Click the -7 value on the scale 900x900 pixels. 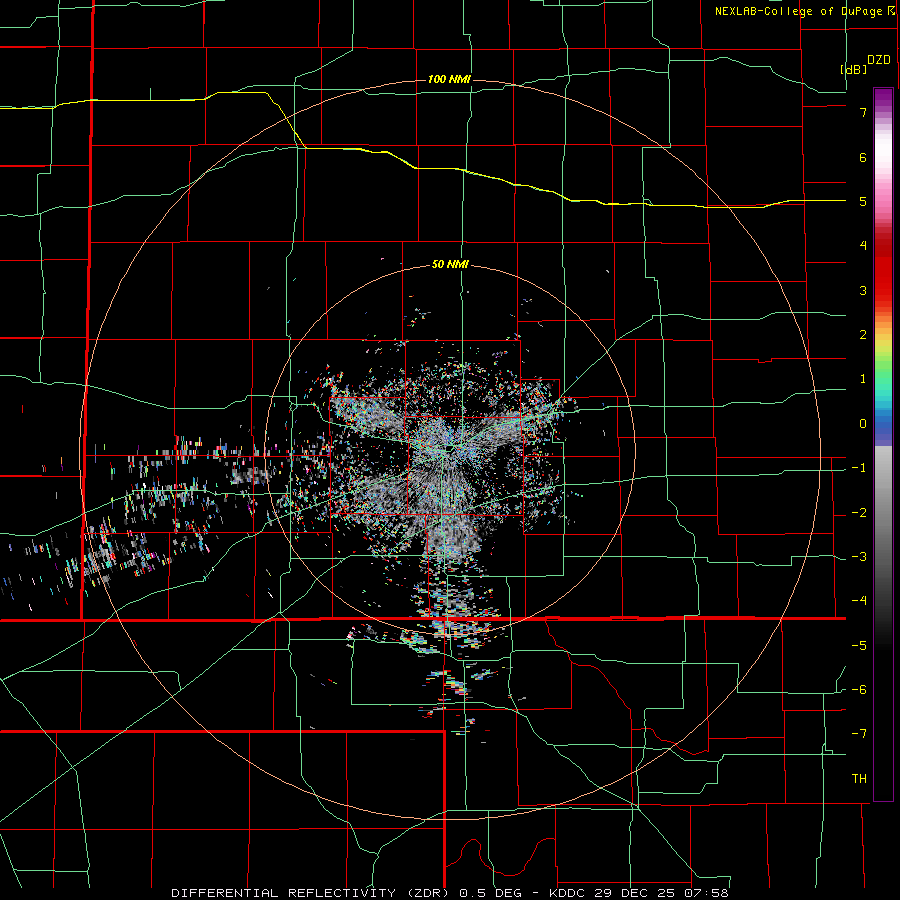tap(859, 734)
